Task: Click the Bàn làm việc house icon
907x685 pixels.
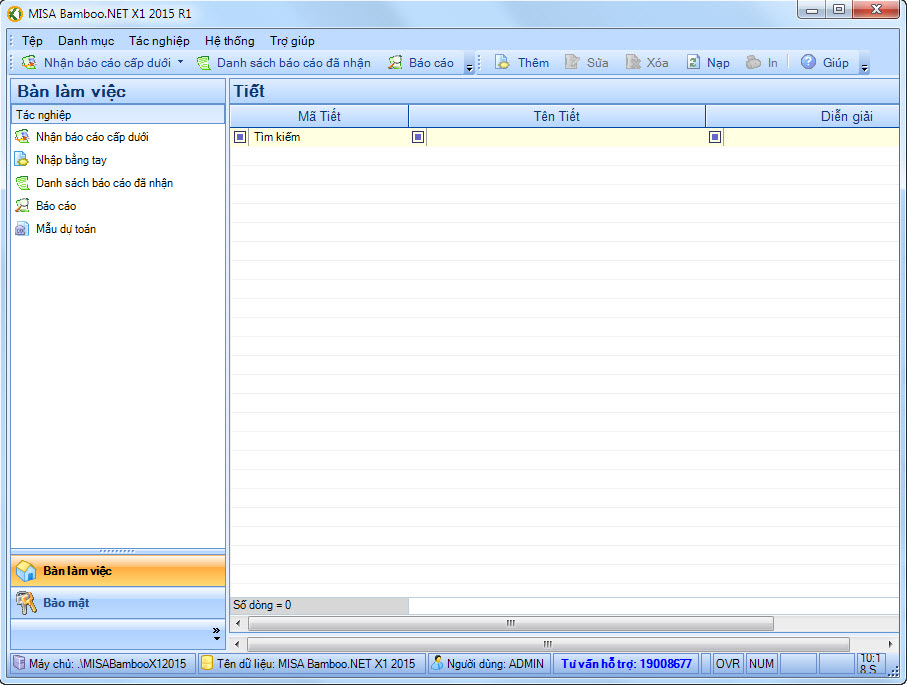Action: coord(26,571)
